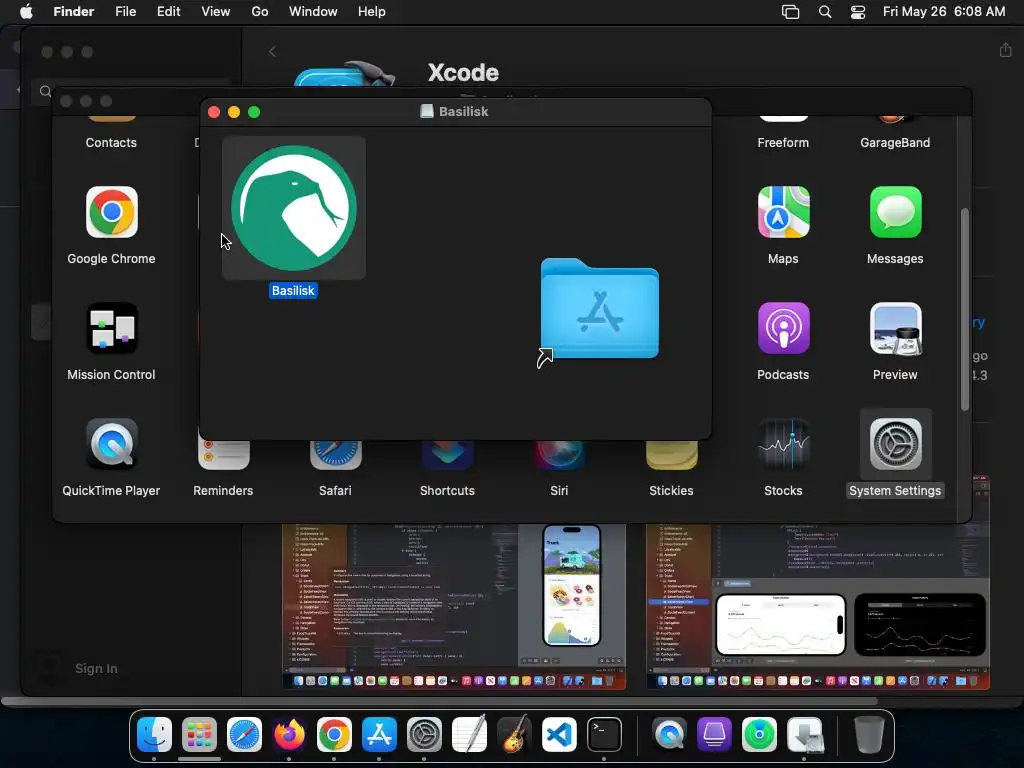Open the Go menu
The image size is (1024, 768).
260,12
